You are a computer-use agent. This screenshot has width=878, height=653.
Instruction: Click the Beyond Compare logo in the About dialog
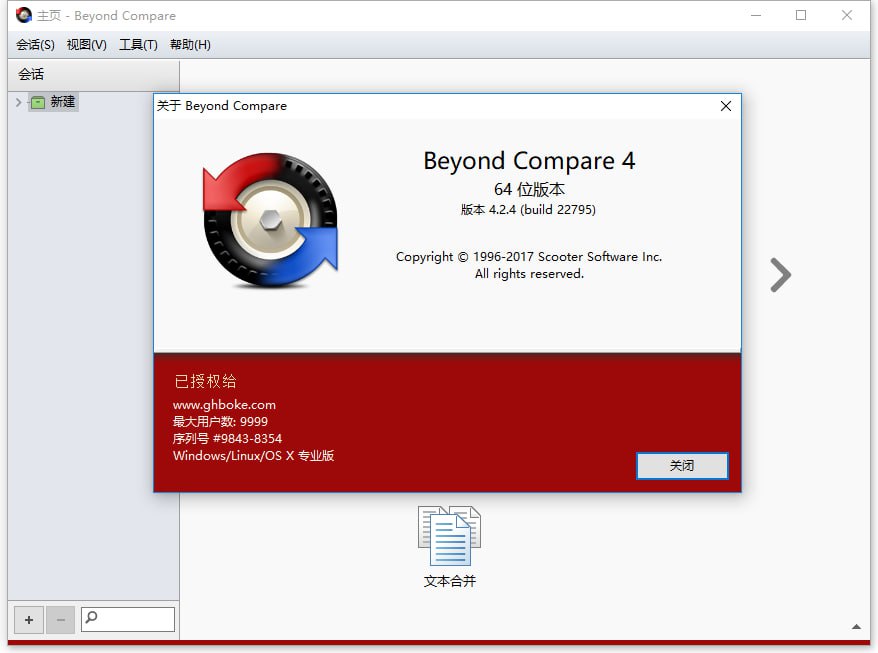coord(270,222)
